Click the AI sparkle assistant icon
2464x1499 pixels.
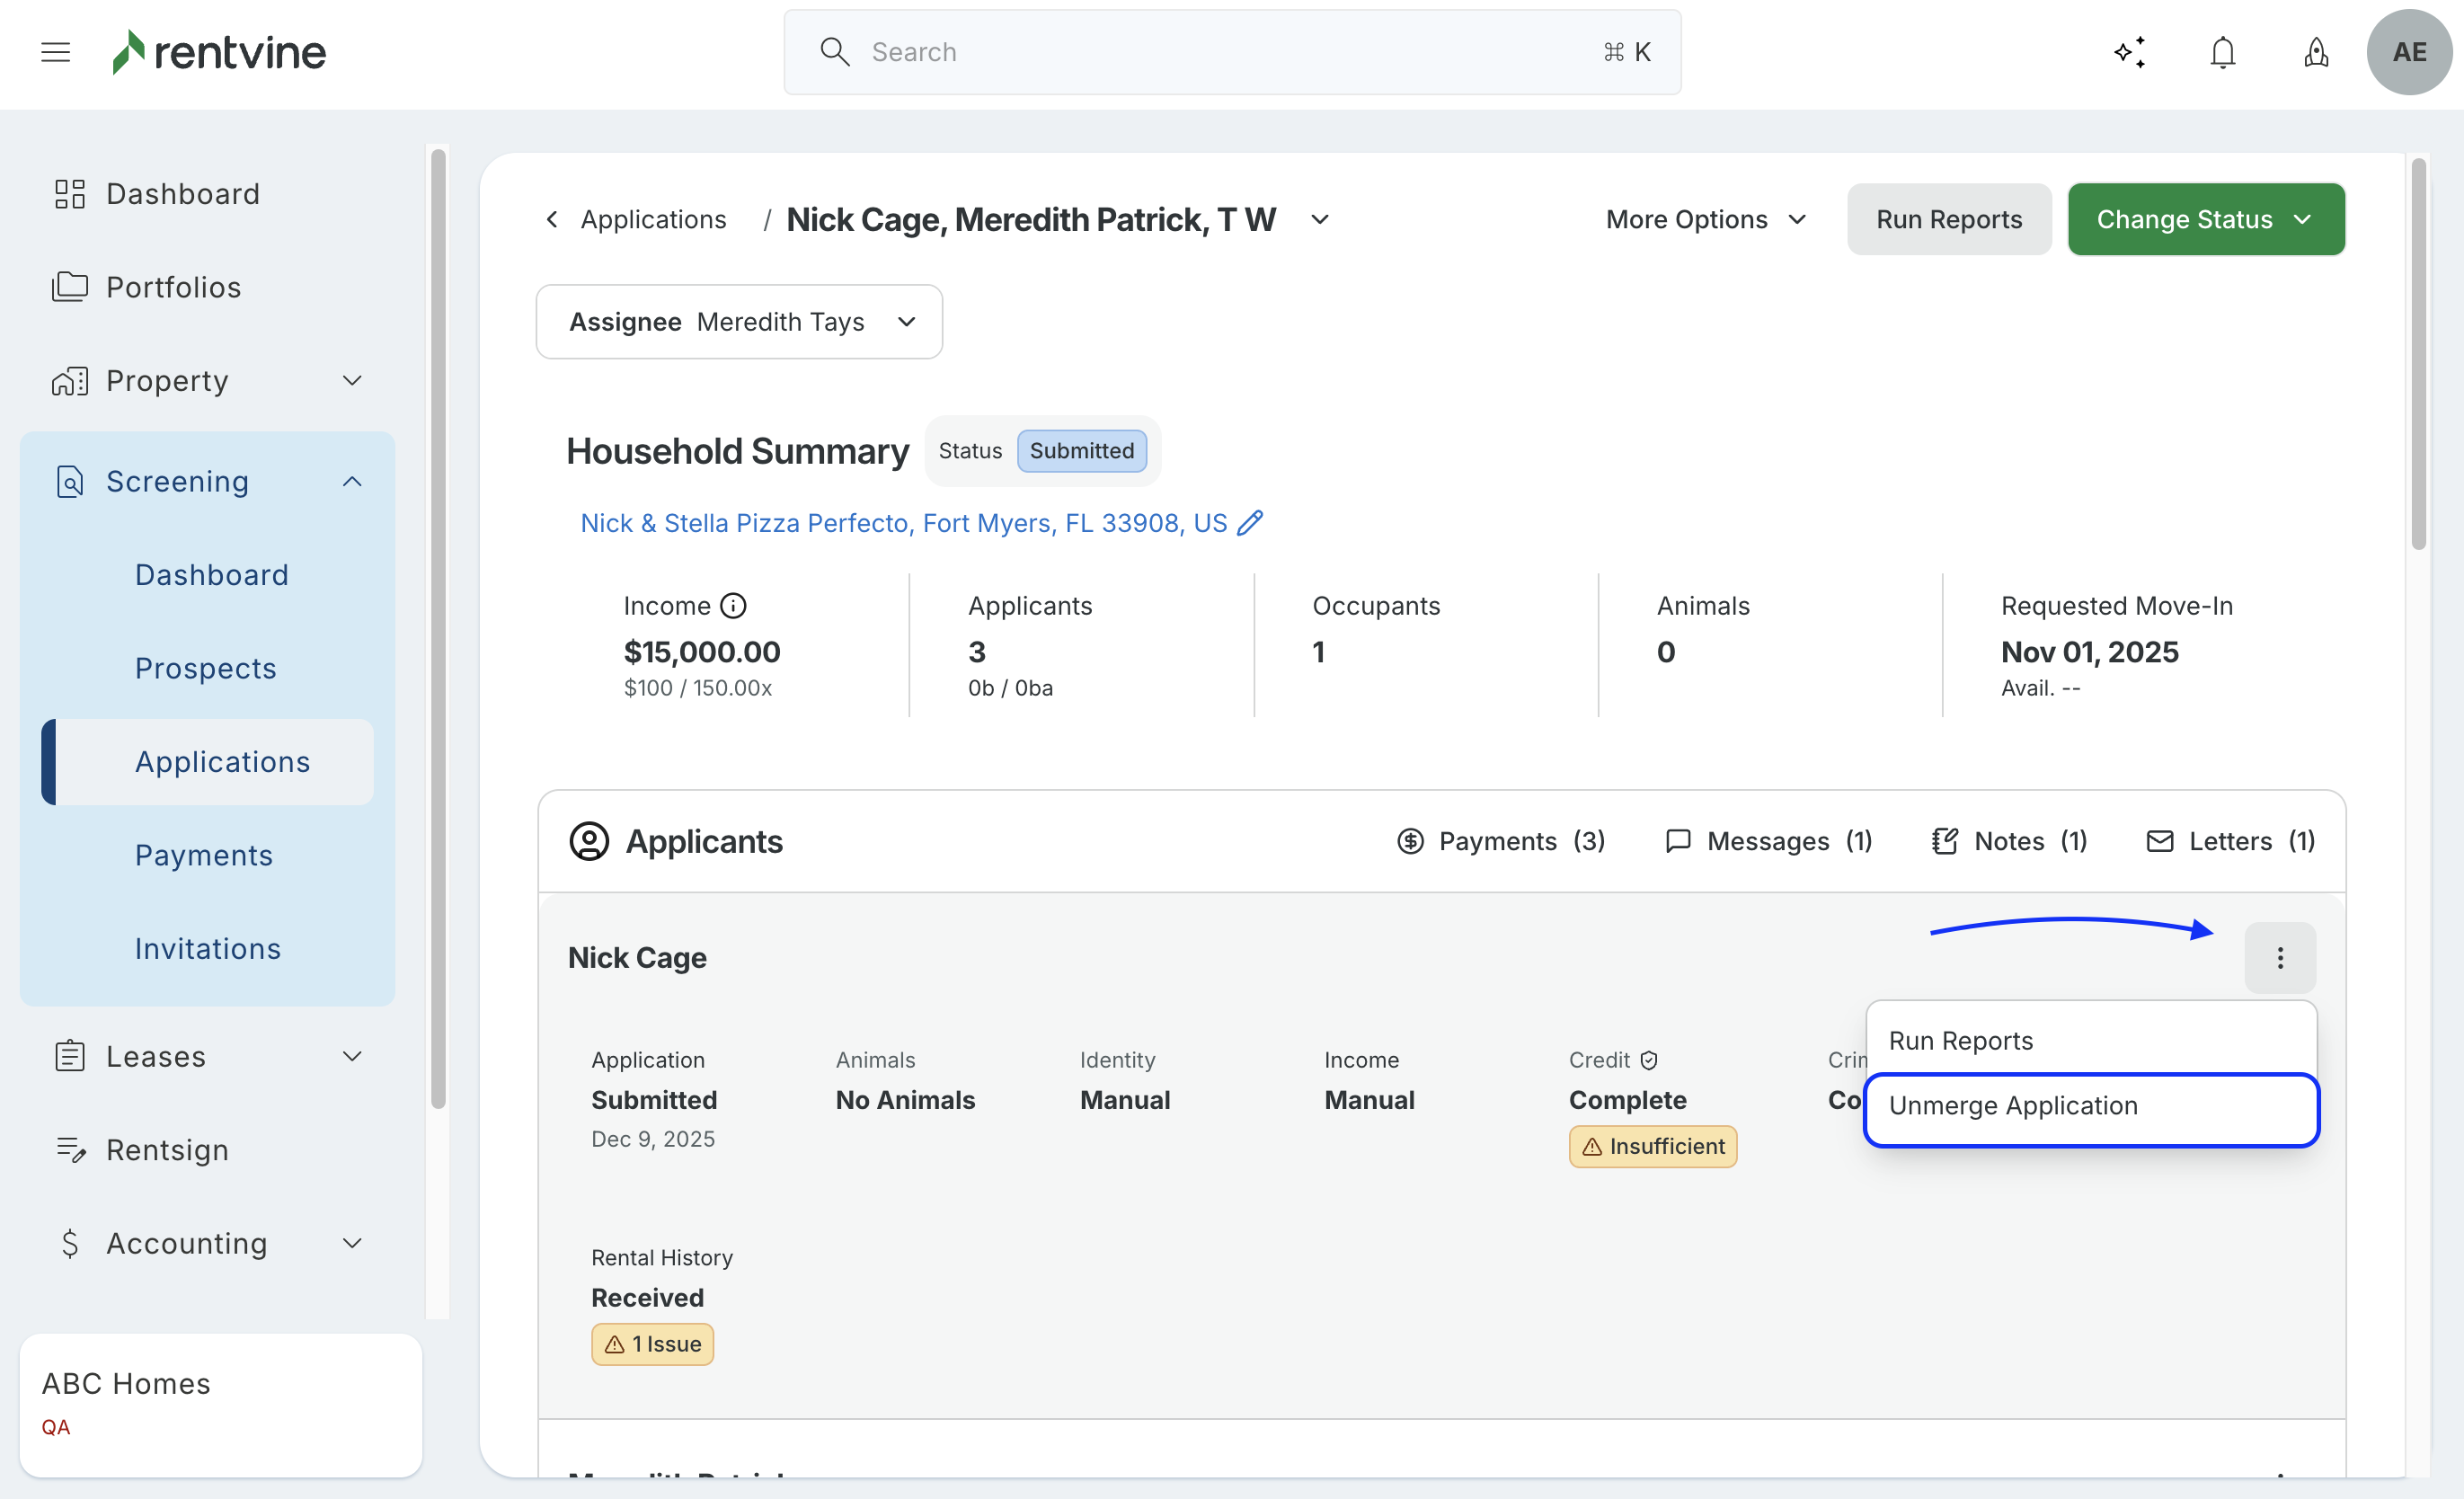pyautogui.click(x=2130, y=52)
